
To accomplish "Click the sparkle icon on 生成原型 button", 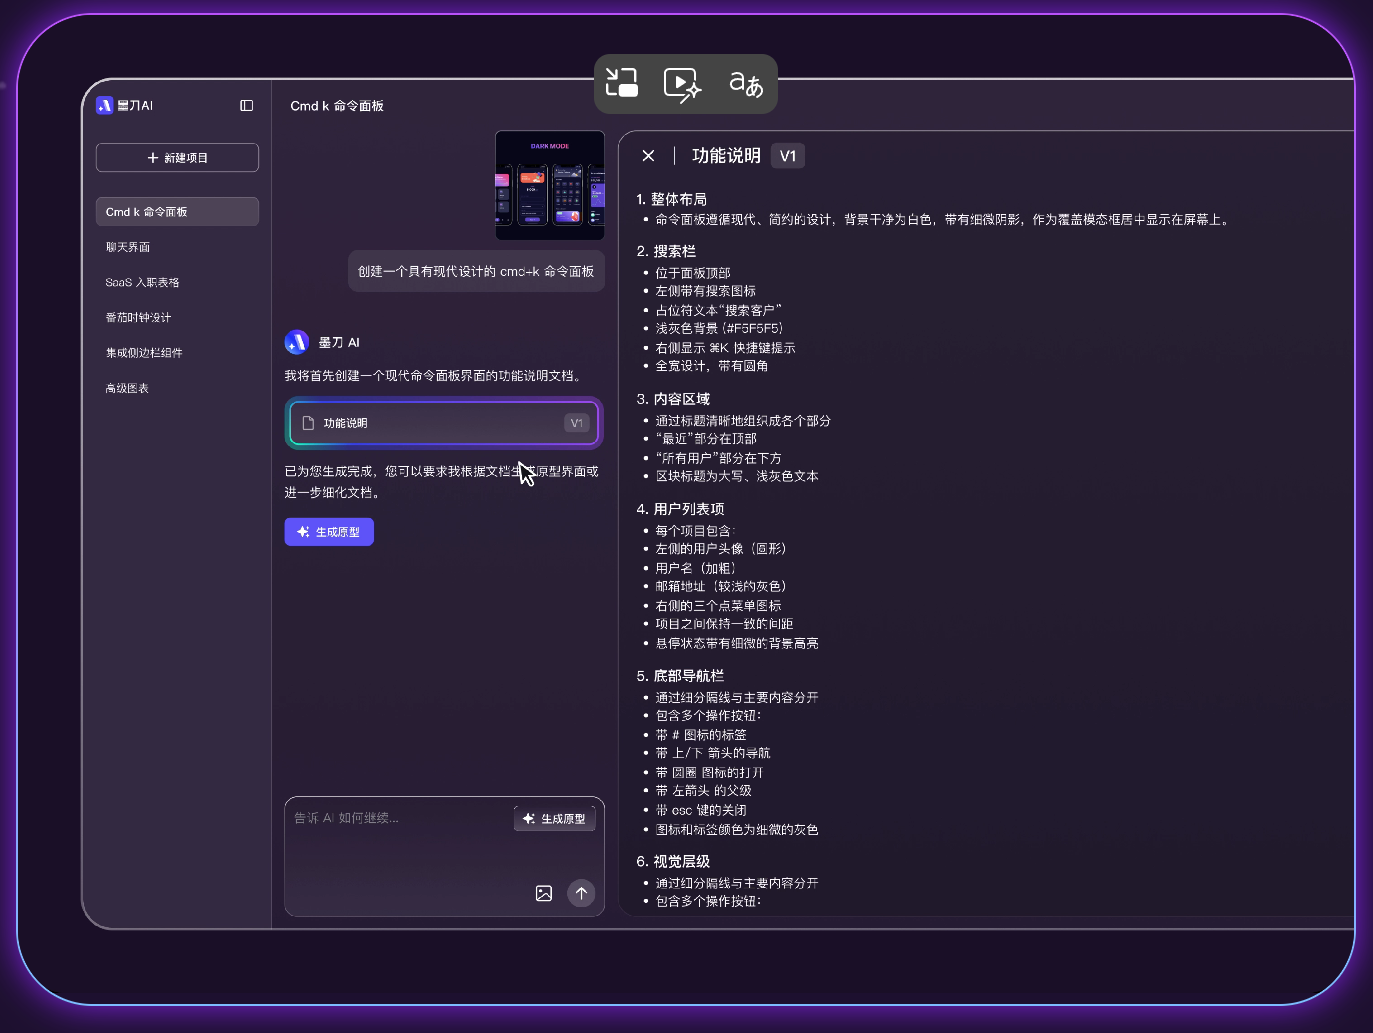I will (x=302, y=531).
